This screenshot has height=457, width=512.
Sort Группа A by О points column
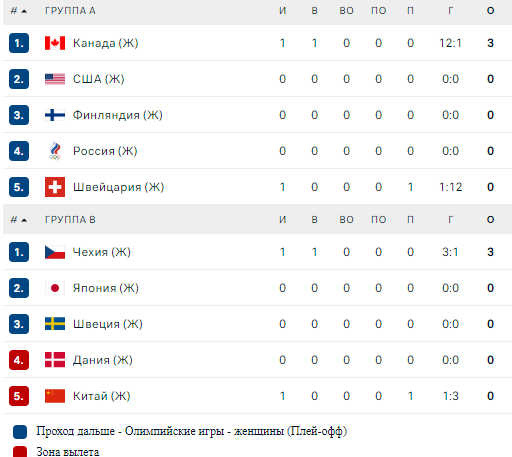[490, 11]
